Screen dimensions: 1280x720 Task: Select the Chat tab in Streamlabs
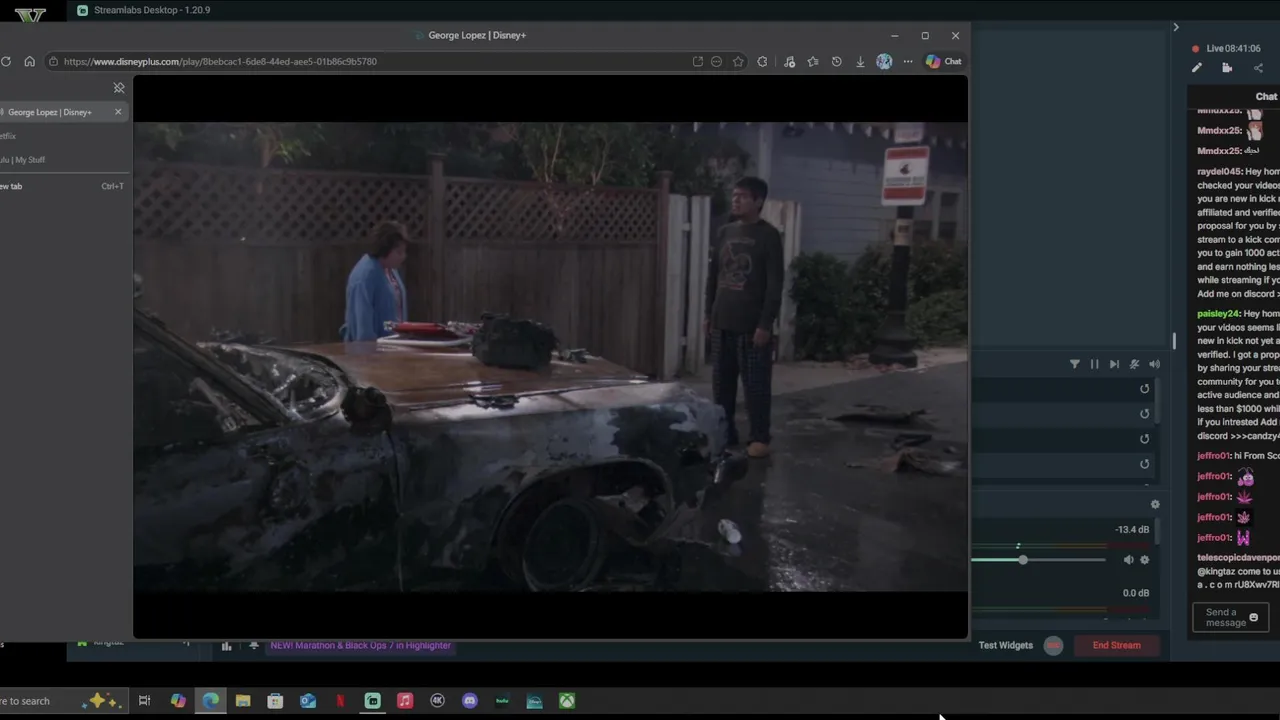pyautogui.click(x=1266, y=97)
